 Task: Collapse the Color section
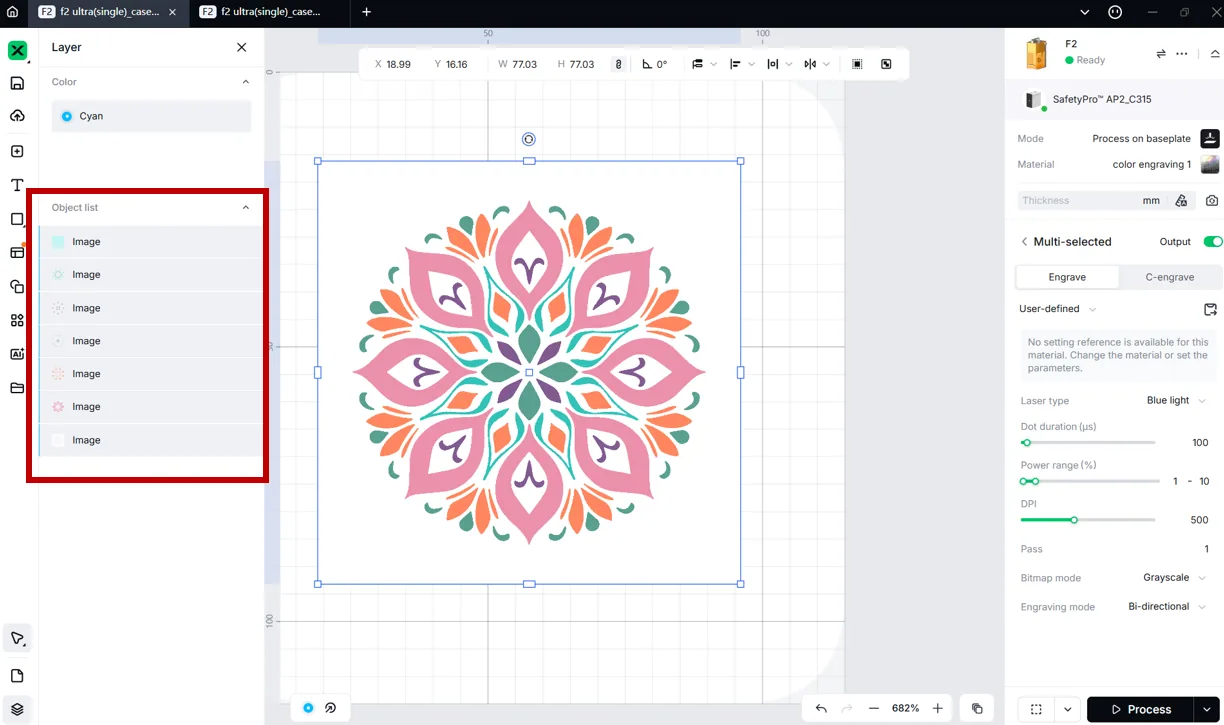click(x=246, y=82)
